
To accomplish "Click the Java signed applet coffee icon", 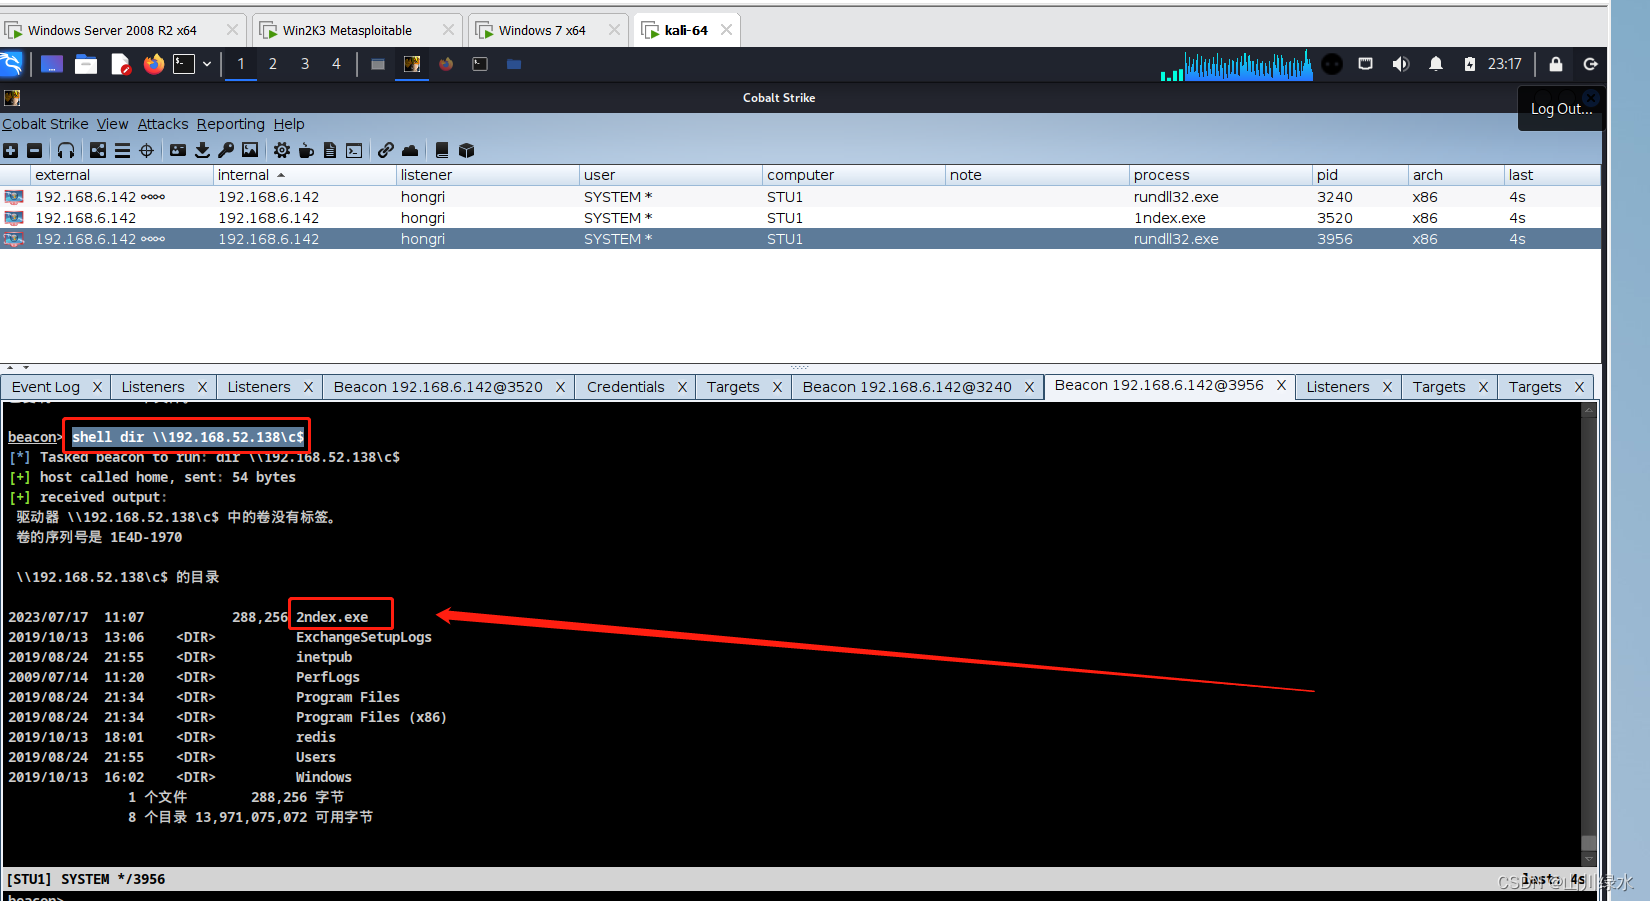I will pos(306,150).
